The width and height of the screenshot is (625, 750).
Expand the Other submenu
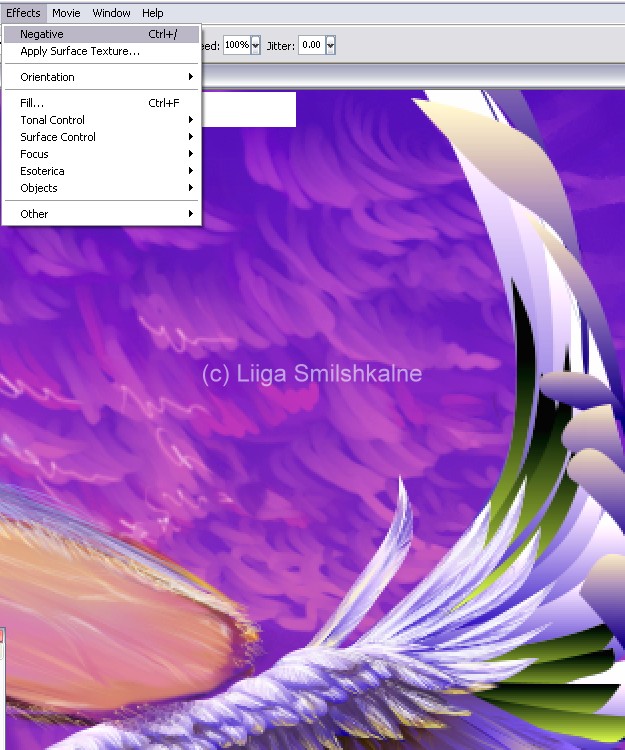(x=101, y=214)
